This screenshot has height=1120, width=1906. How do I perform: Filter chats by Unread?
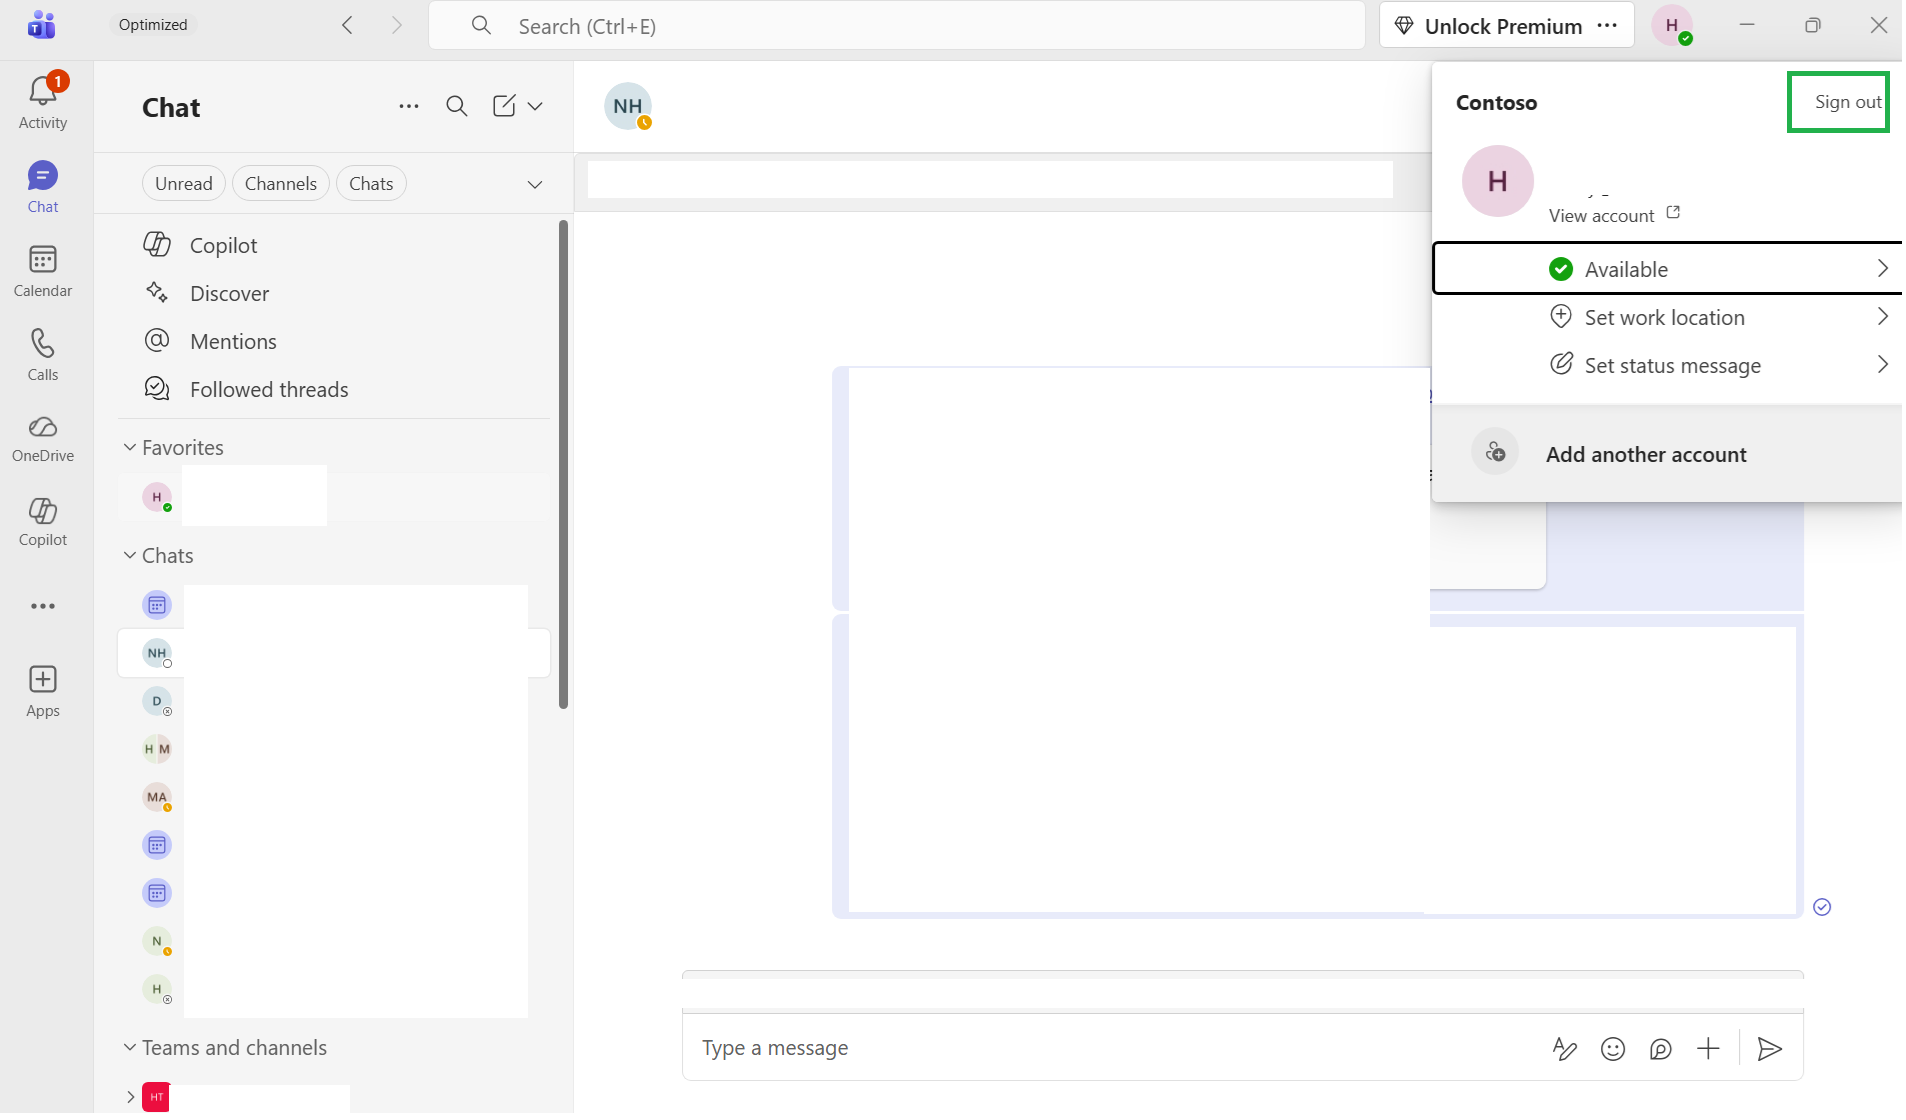(x=184, y=184)
